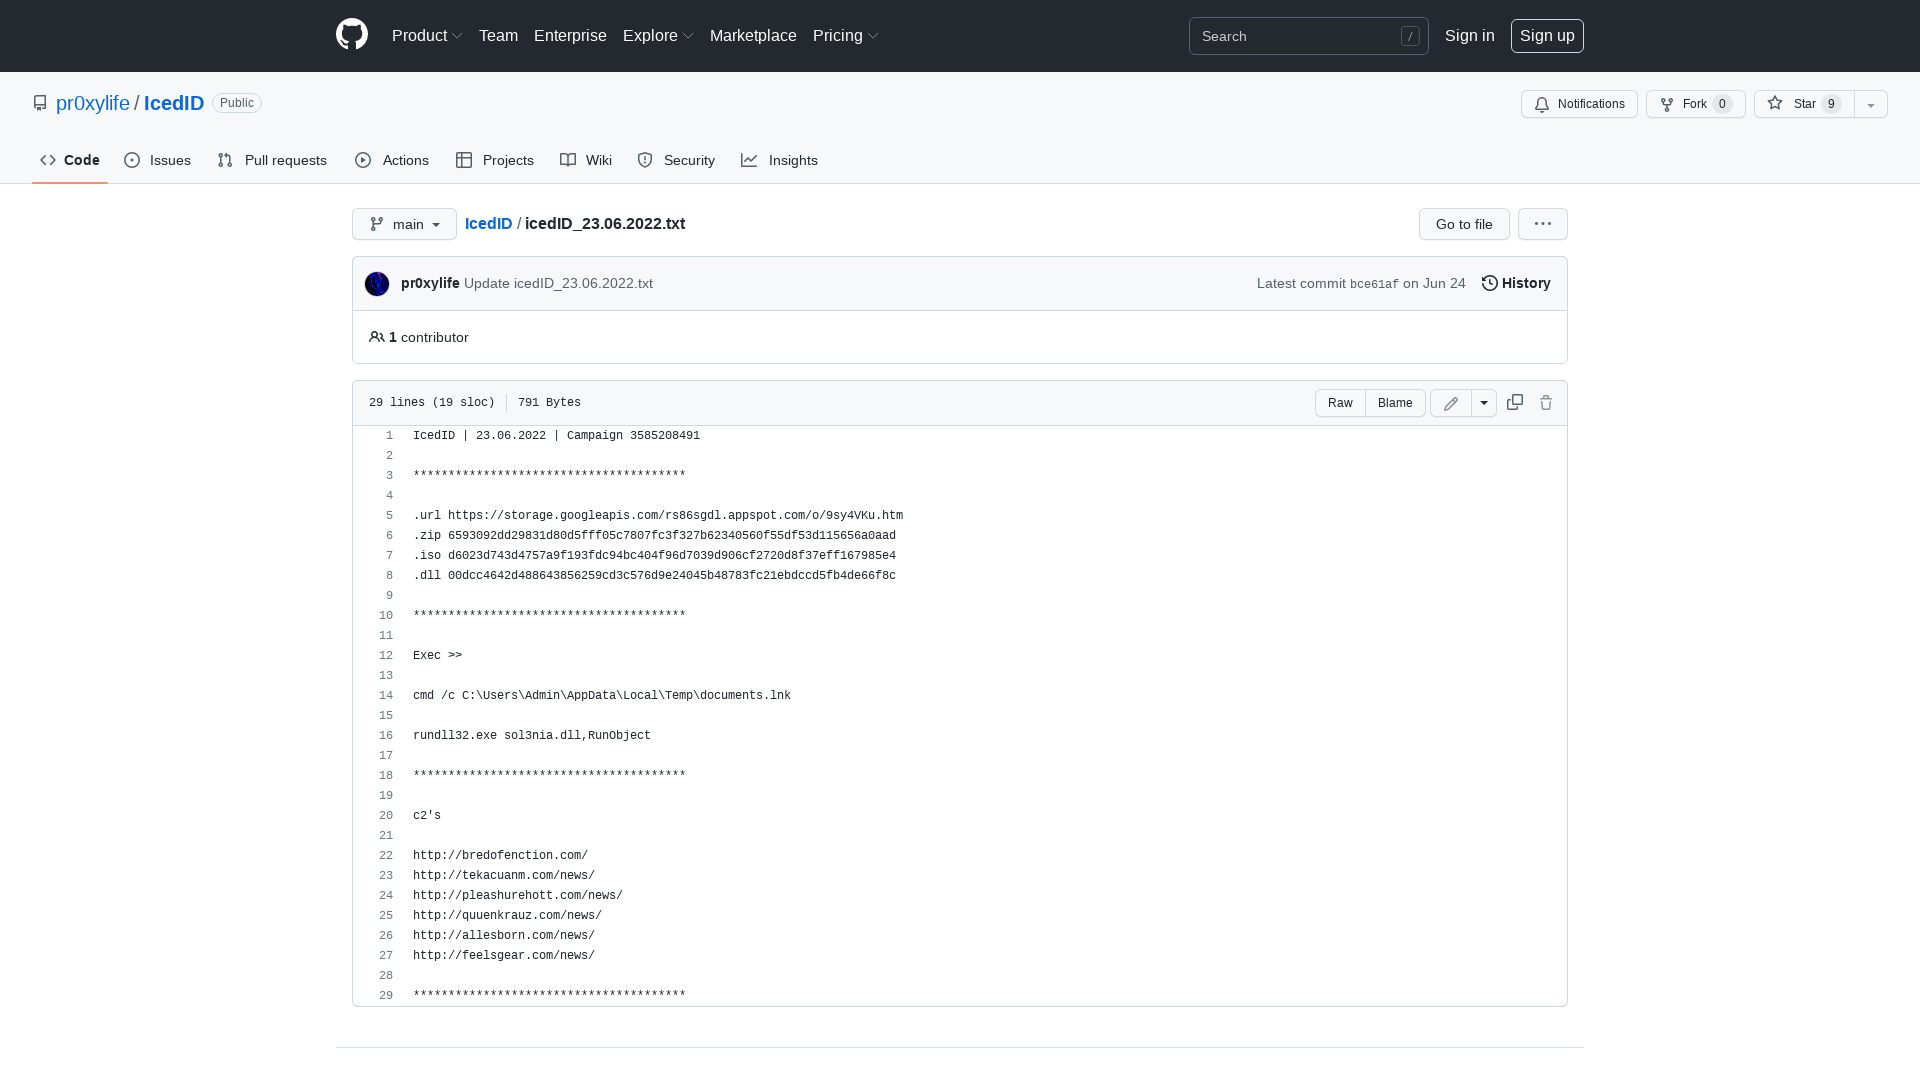Click the Go to file button
1920x1080 pixels.
1463,224
